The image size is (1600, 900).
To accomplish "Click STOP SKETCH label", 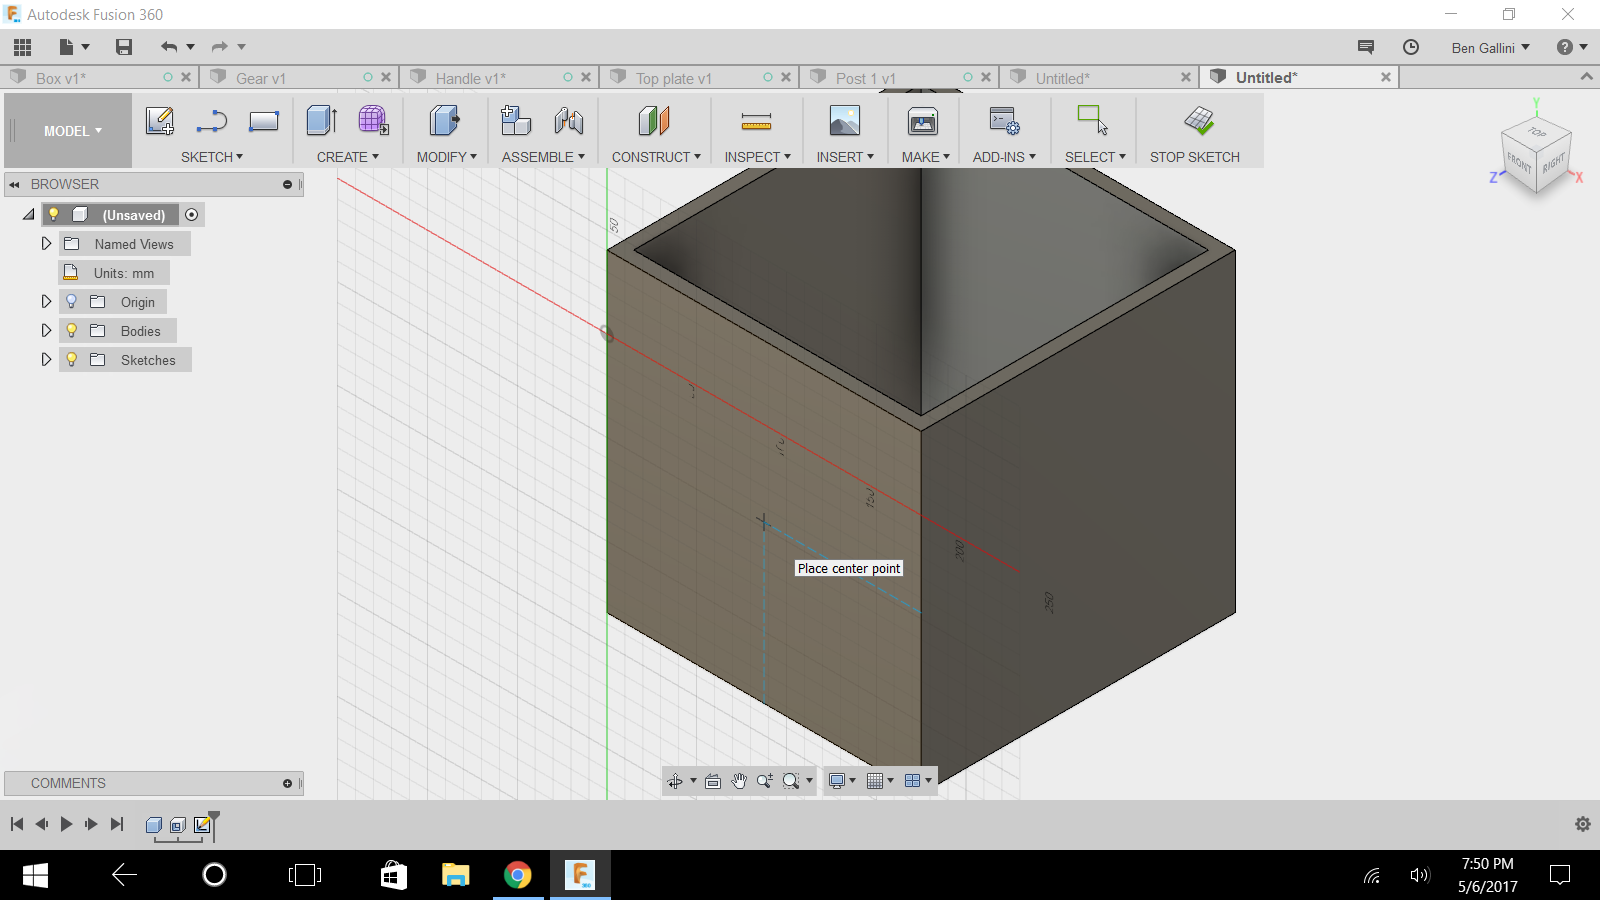I will (1195, 157).
